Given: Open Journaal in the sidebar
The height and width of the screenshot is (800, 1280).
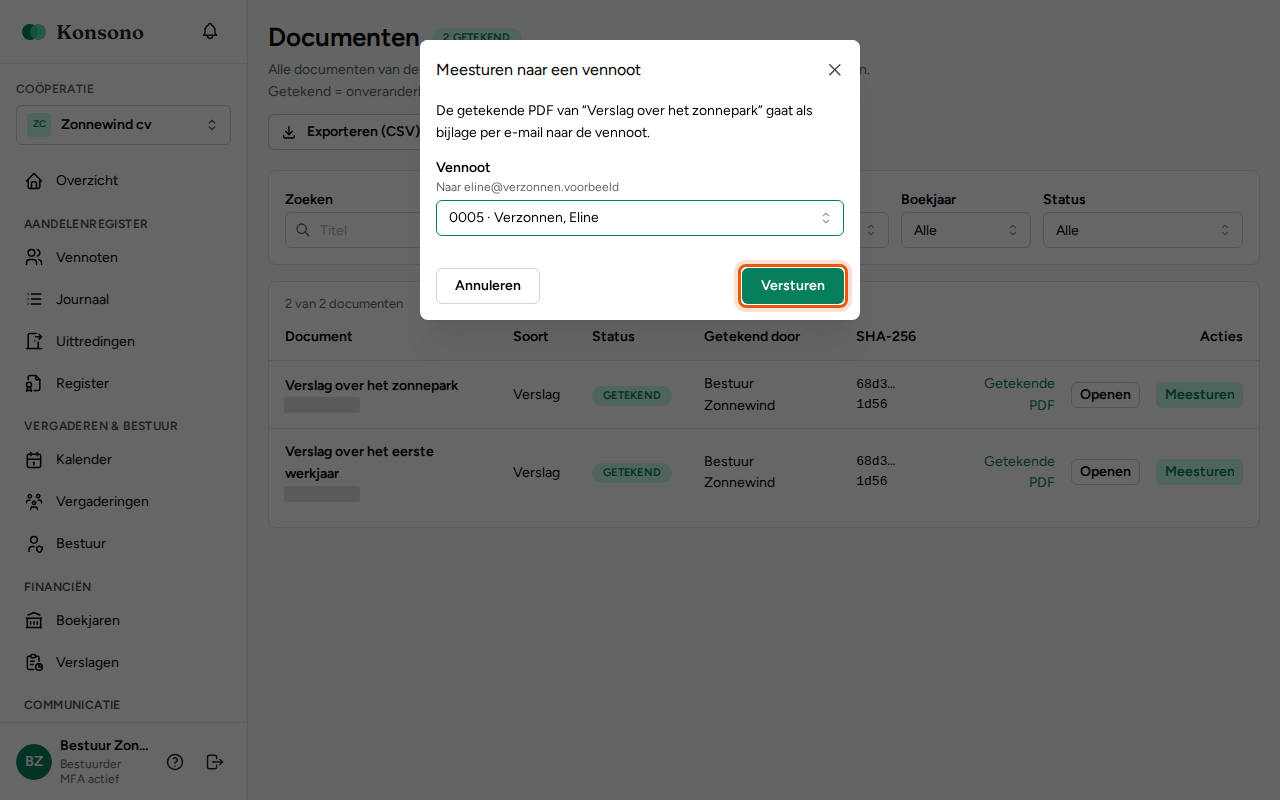Looking at the screenshot, I should tap(123, 299).
